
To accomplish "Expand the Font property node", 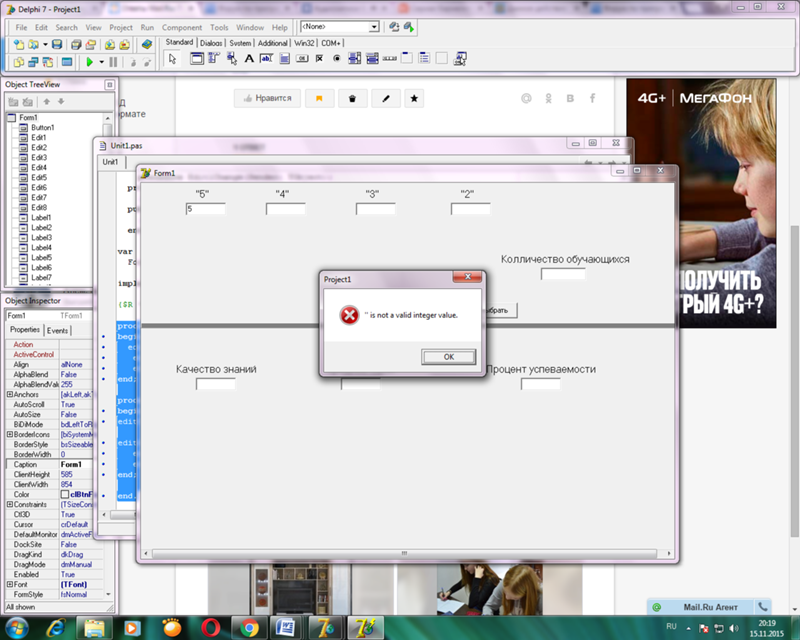I will [9, 584].
